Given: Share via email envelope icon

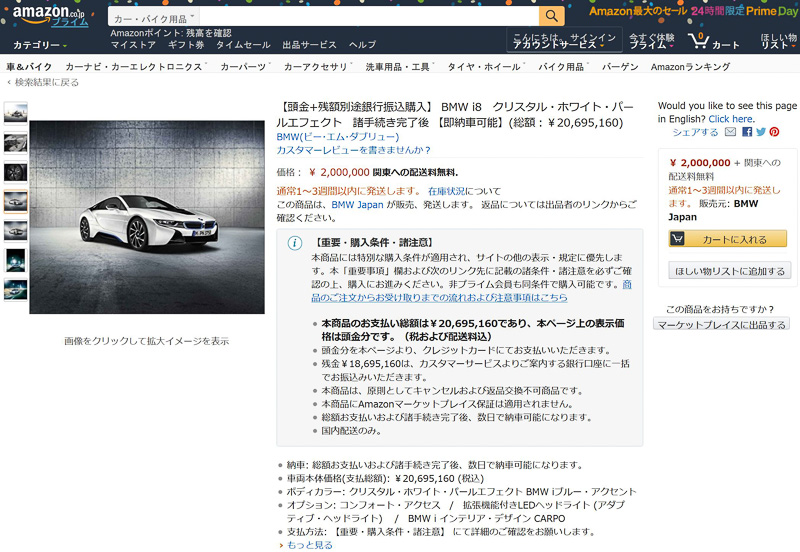Looking at the screenshot, I should 731,132.
